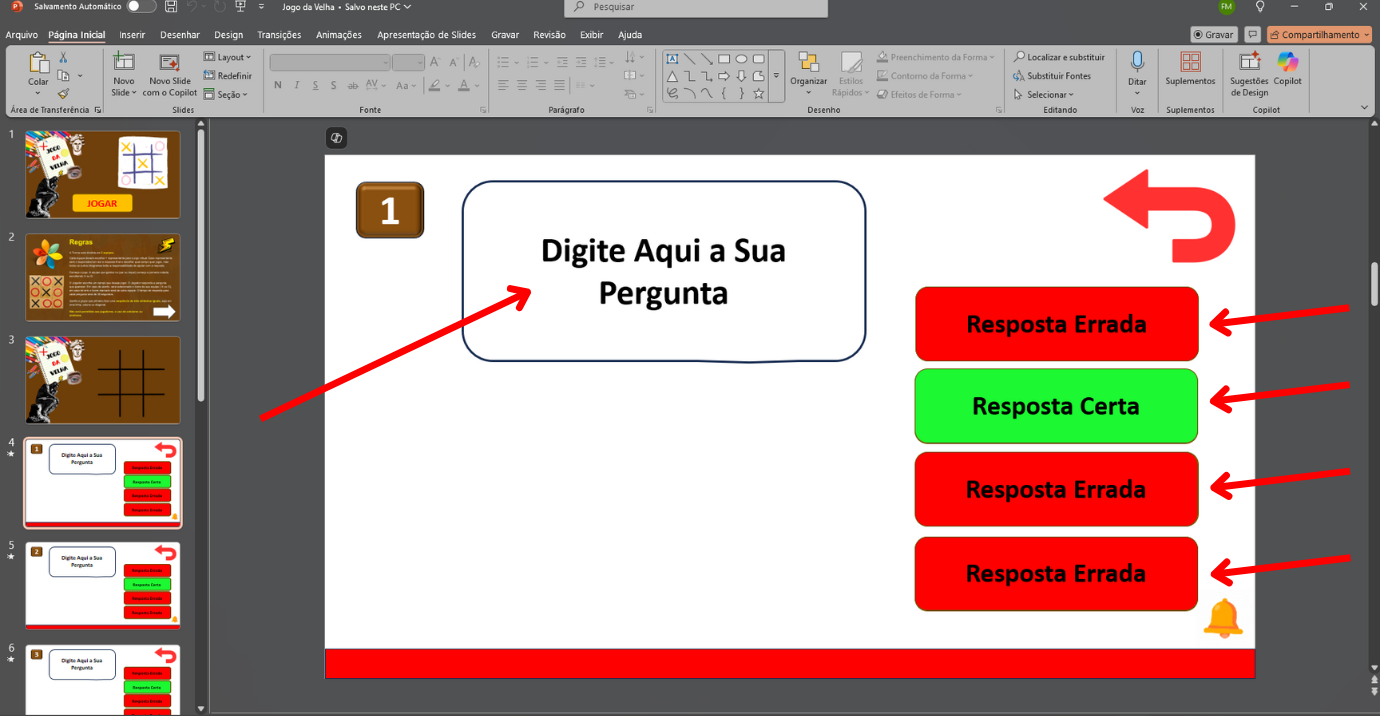The image size is (1380, 718).
Task: Click the Copilot icon in the ribbon
Action: click(x=1288, y=70)
